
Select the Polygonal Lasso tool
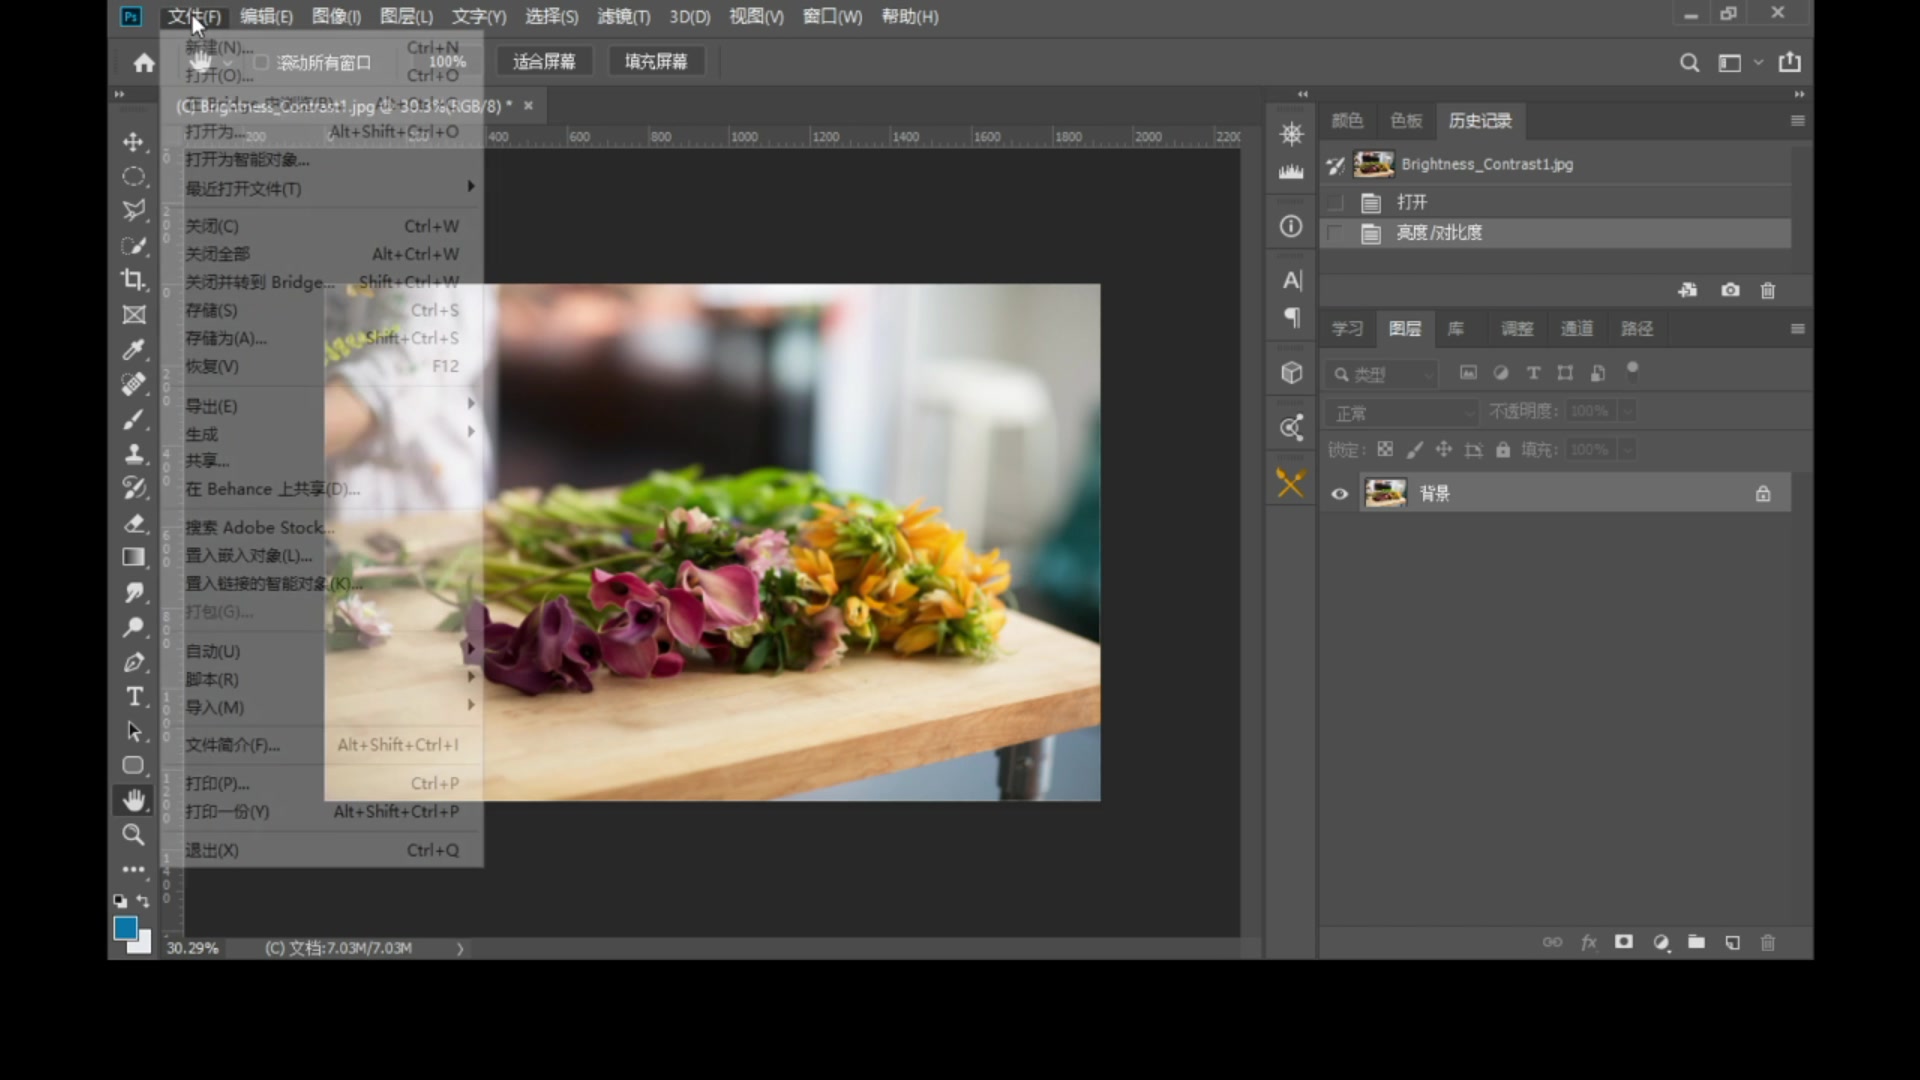(133, 211)
